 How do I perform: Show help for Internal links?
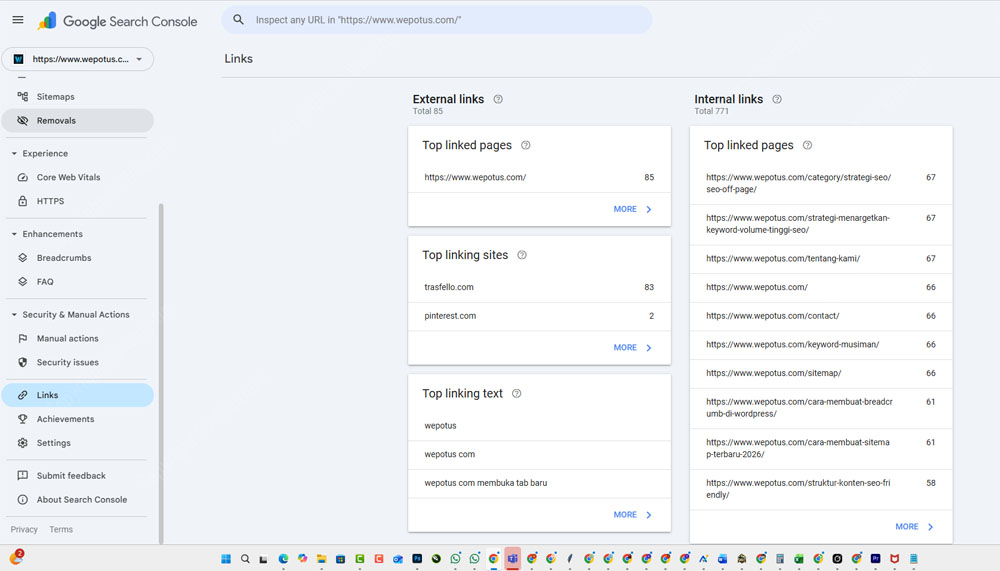[x=777, y=99]
